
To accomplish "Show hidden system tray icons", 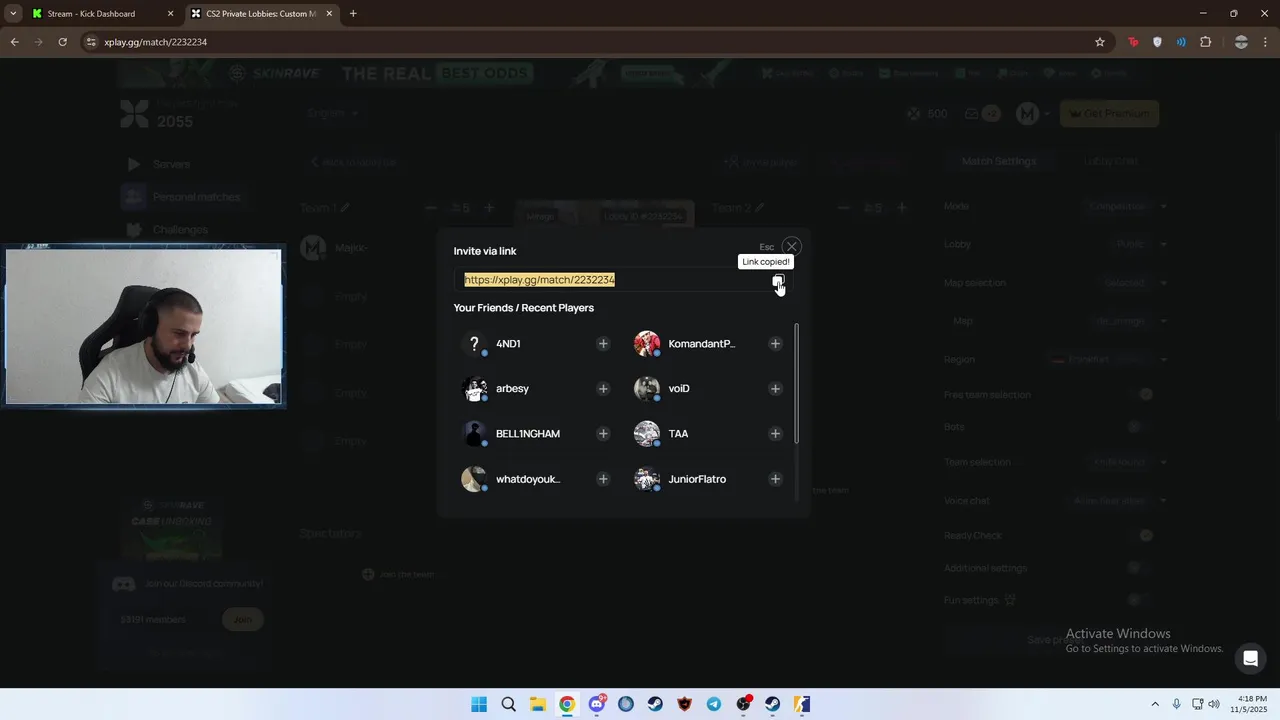I will [x=1155, y=704].
